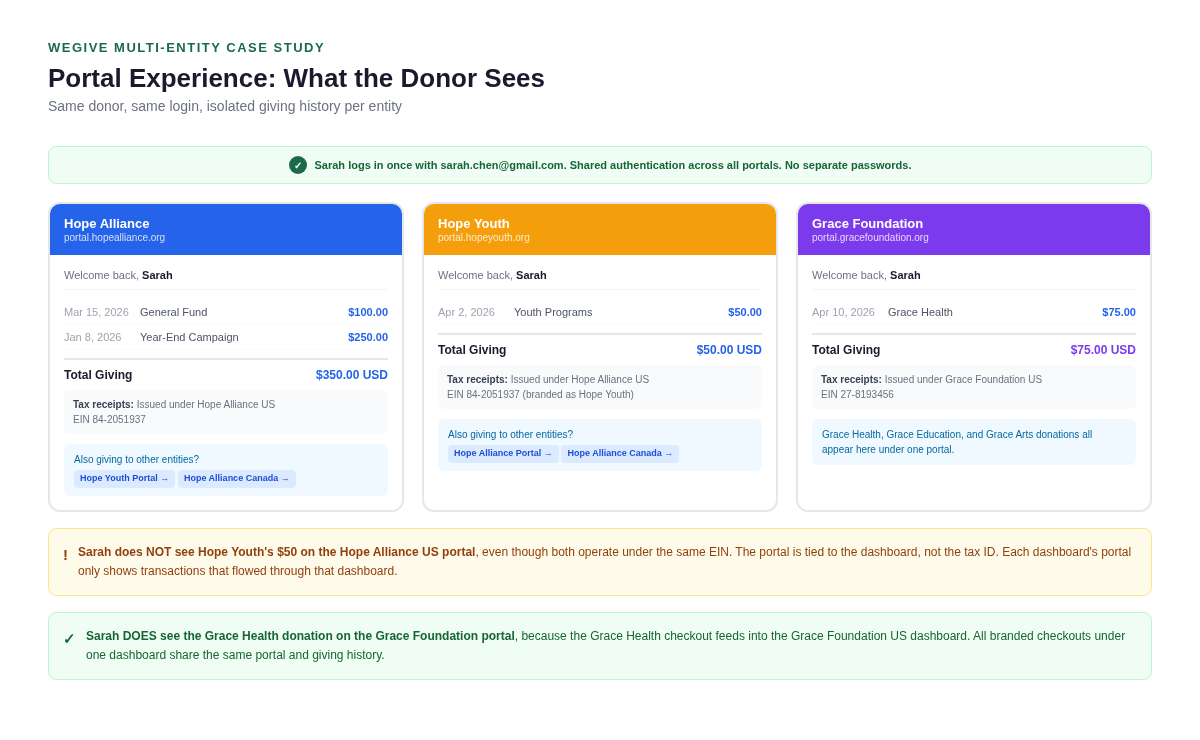Click the checkmark icon in green Grace Health notice

(69, 639)
